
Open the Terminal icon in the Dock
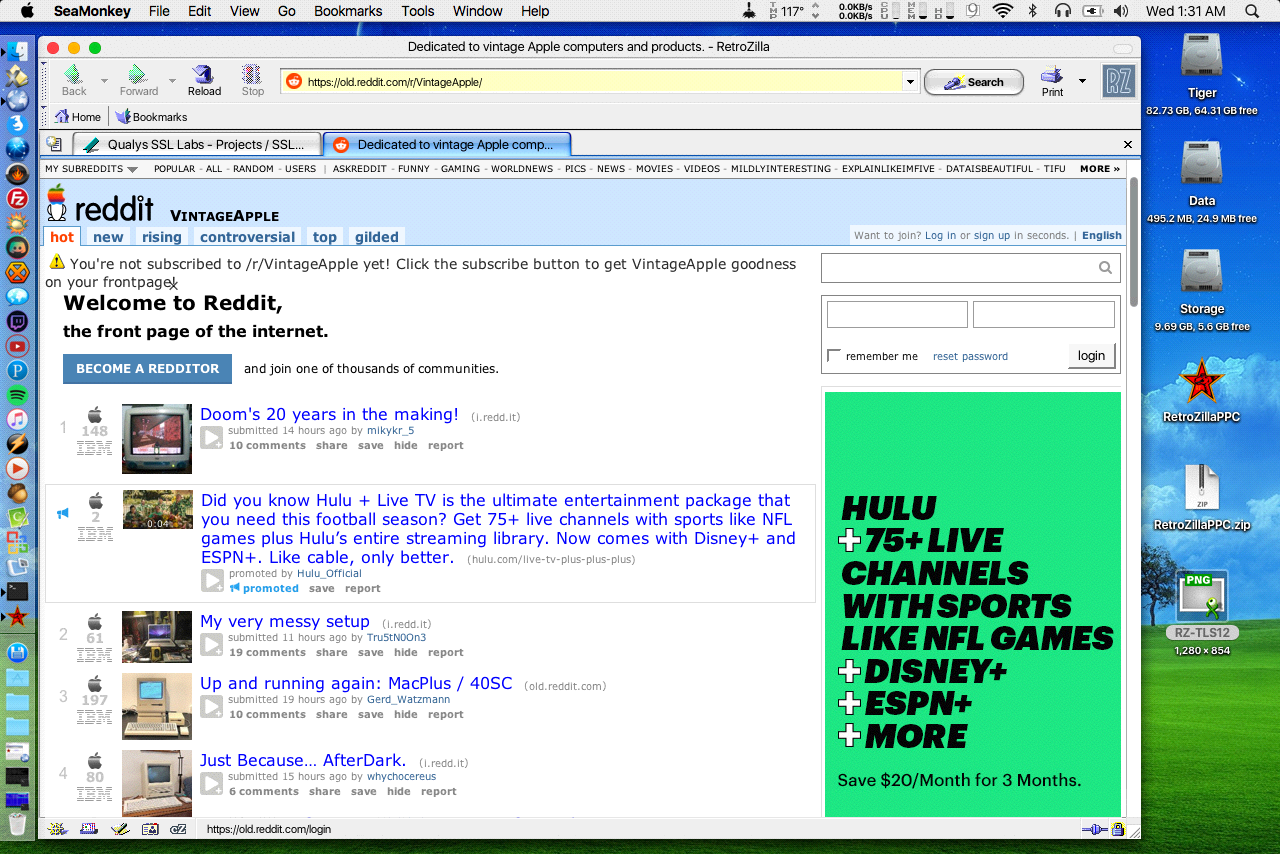click(17, 591)
